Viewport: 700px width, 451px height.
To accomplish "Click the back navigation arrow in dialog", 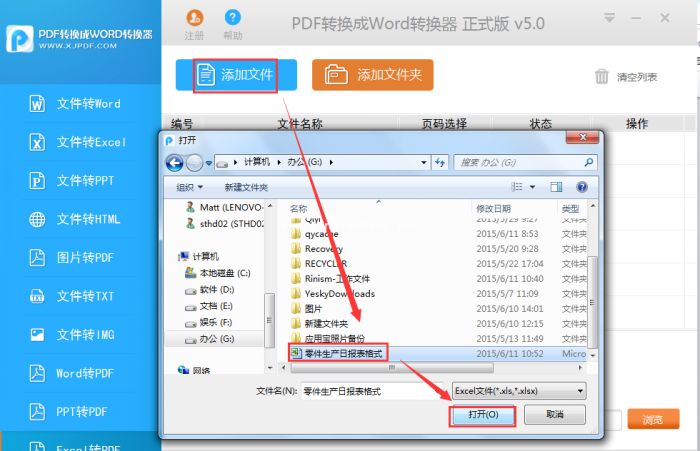I will coord(175,163).
